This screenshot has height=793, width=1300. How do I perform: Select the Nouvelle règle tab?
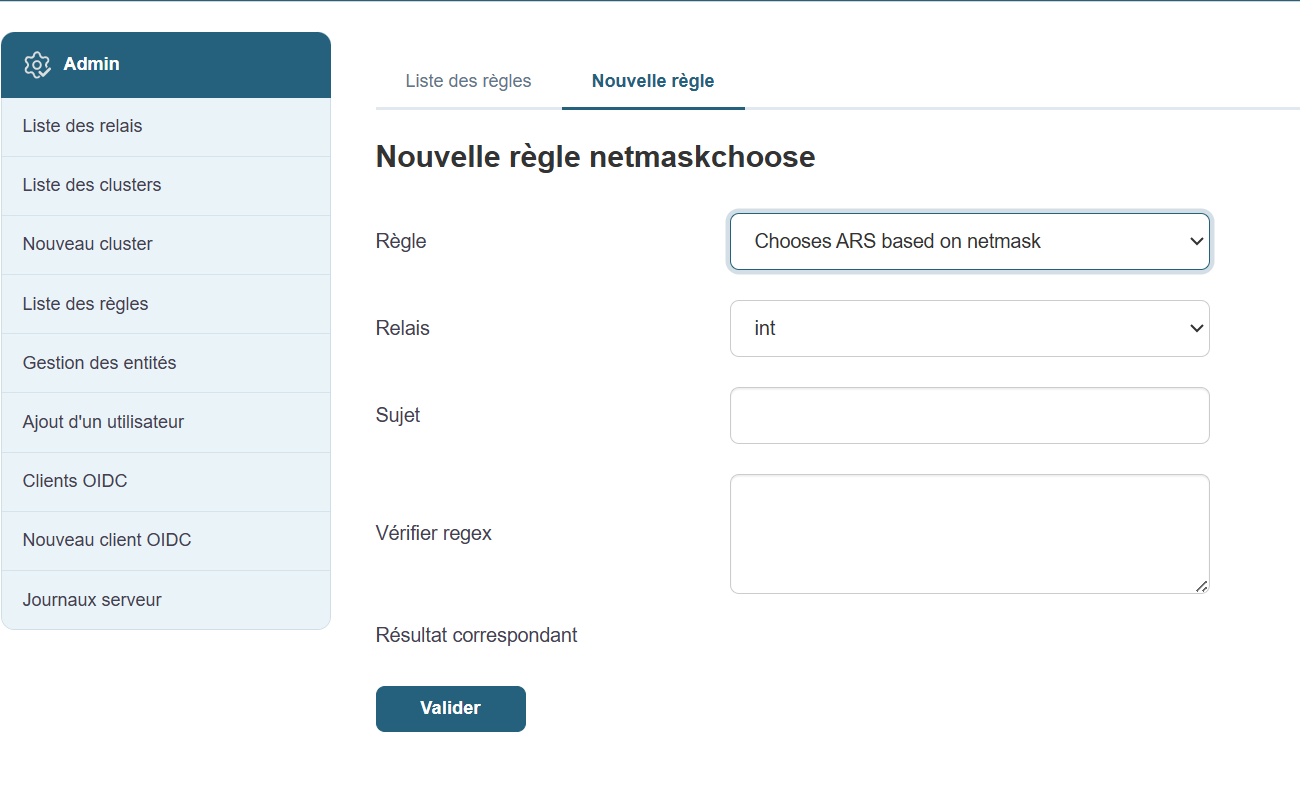(x=653, y=81)
